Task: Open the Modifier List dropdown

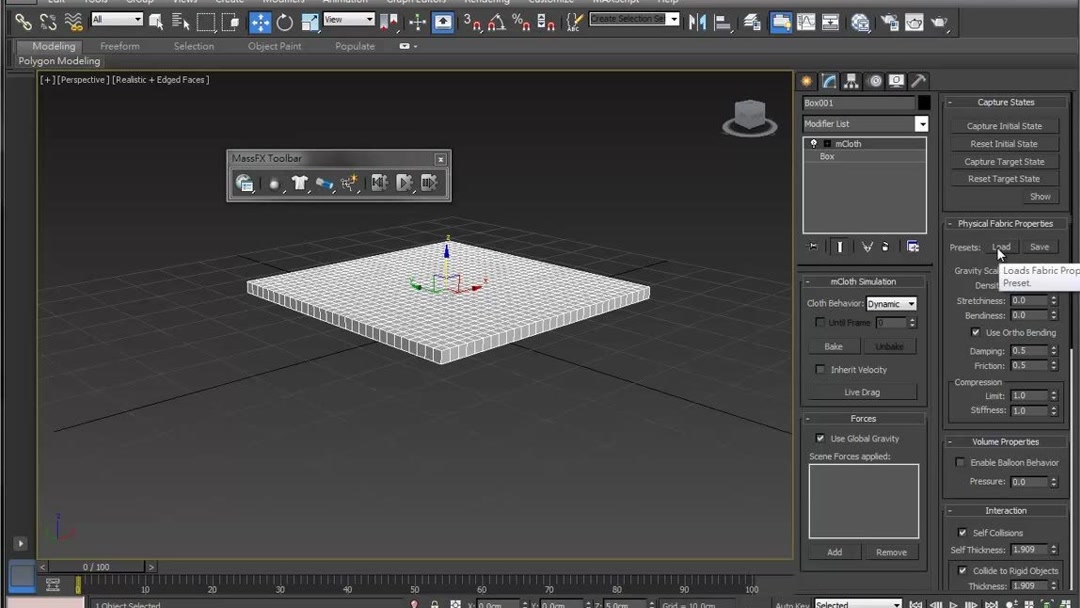Action: [x=923, y=123]
